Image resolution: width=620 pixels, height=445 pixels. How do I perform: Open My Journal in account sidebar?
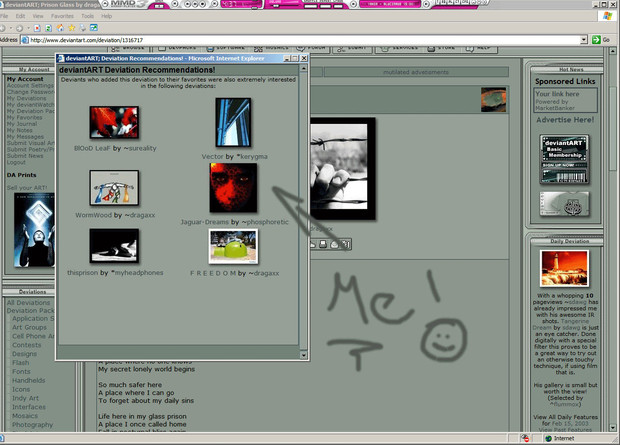click(x=22, y=124)
